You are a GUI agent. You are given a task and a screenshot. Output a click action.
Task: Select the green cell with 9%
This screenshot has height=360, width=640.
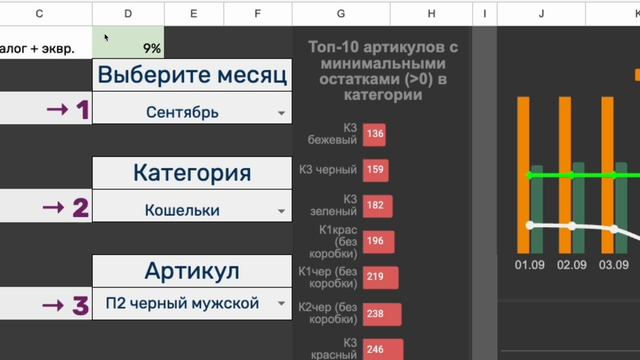point(128,42)
